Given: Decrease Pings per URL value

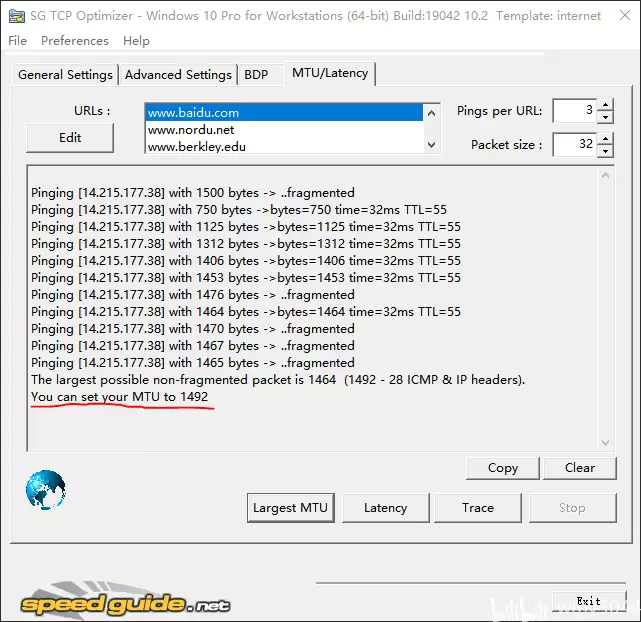Looking at the screenshot, I should (605, 116).
